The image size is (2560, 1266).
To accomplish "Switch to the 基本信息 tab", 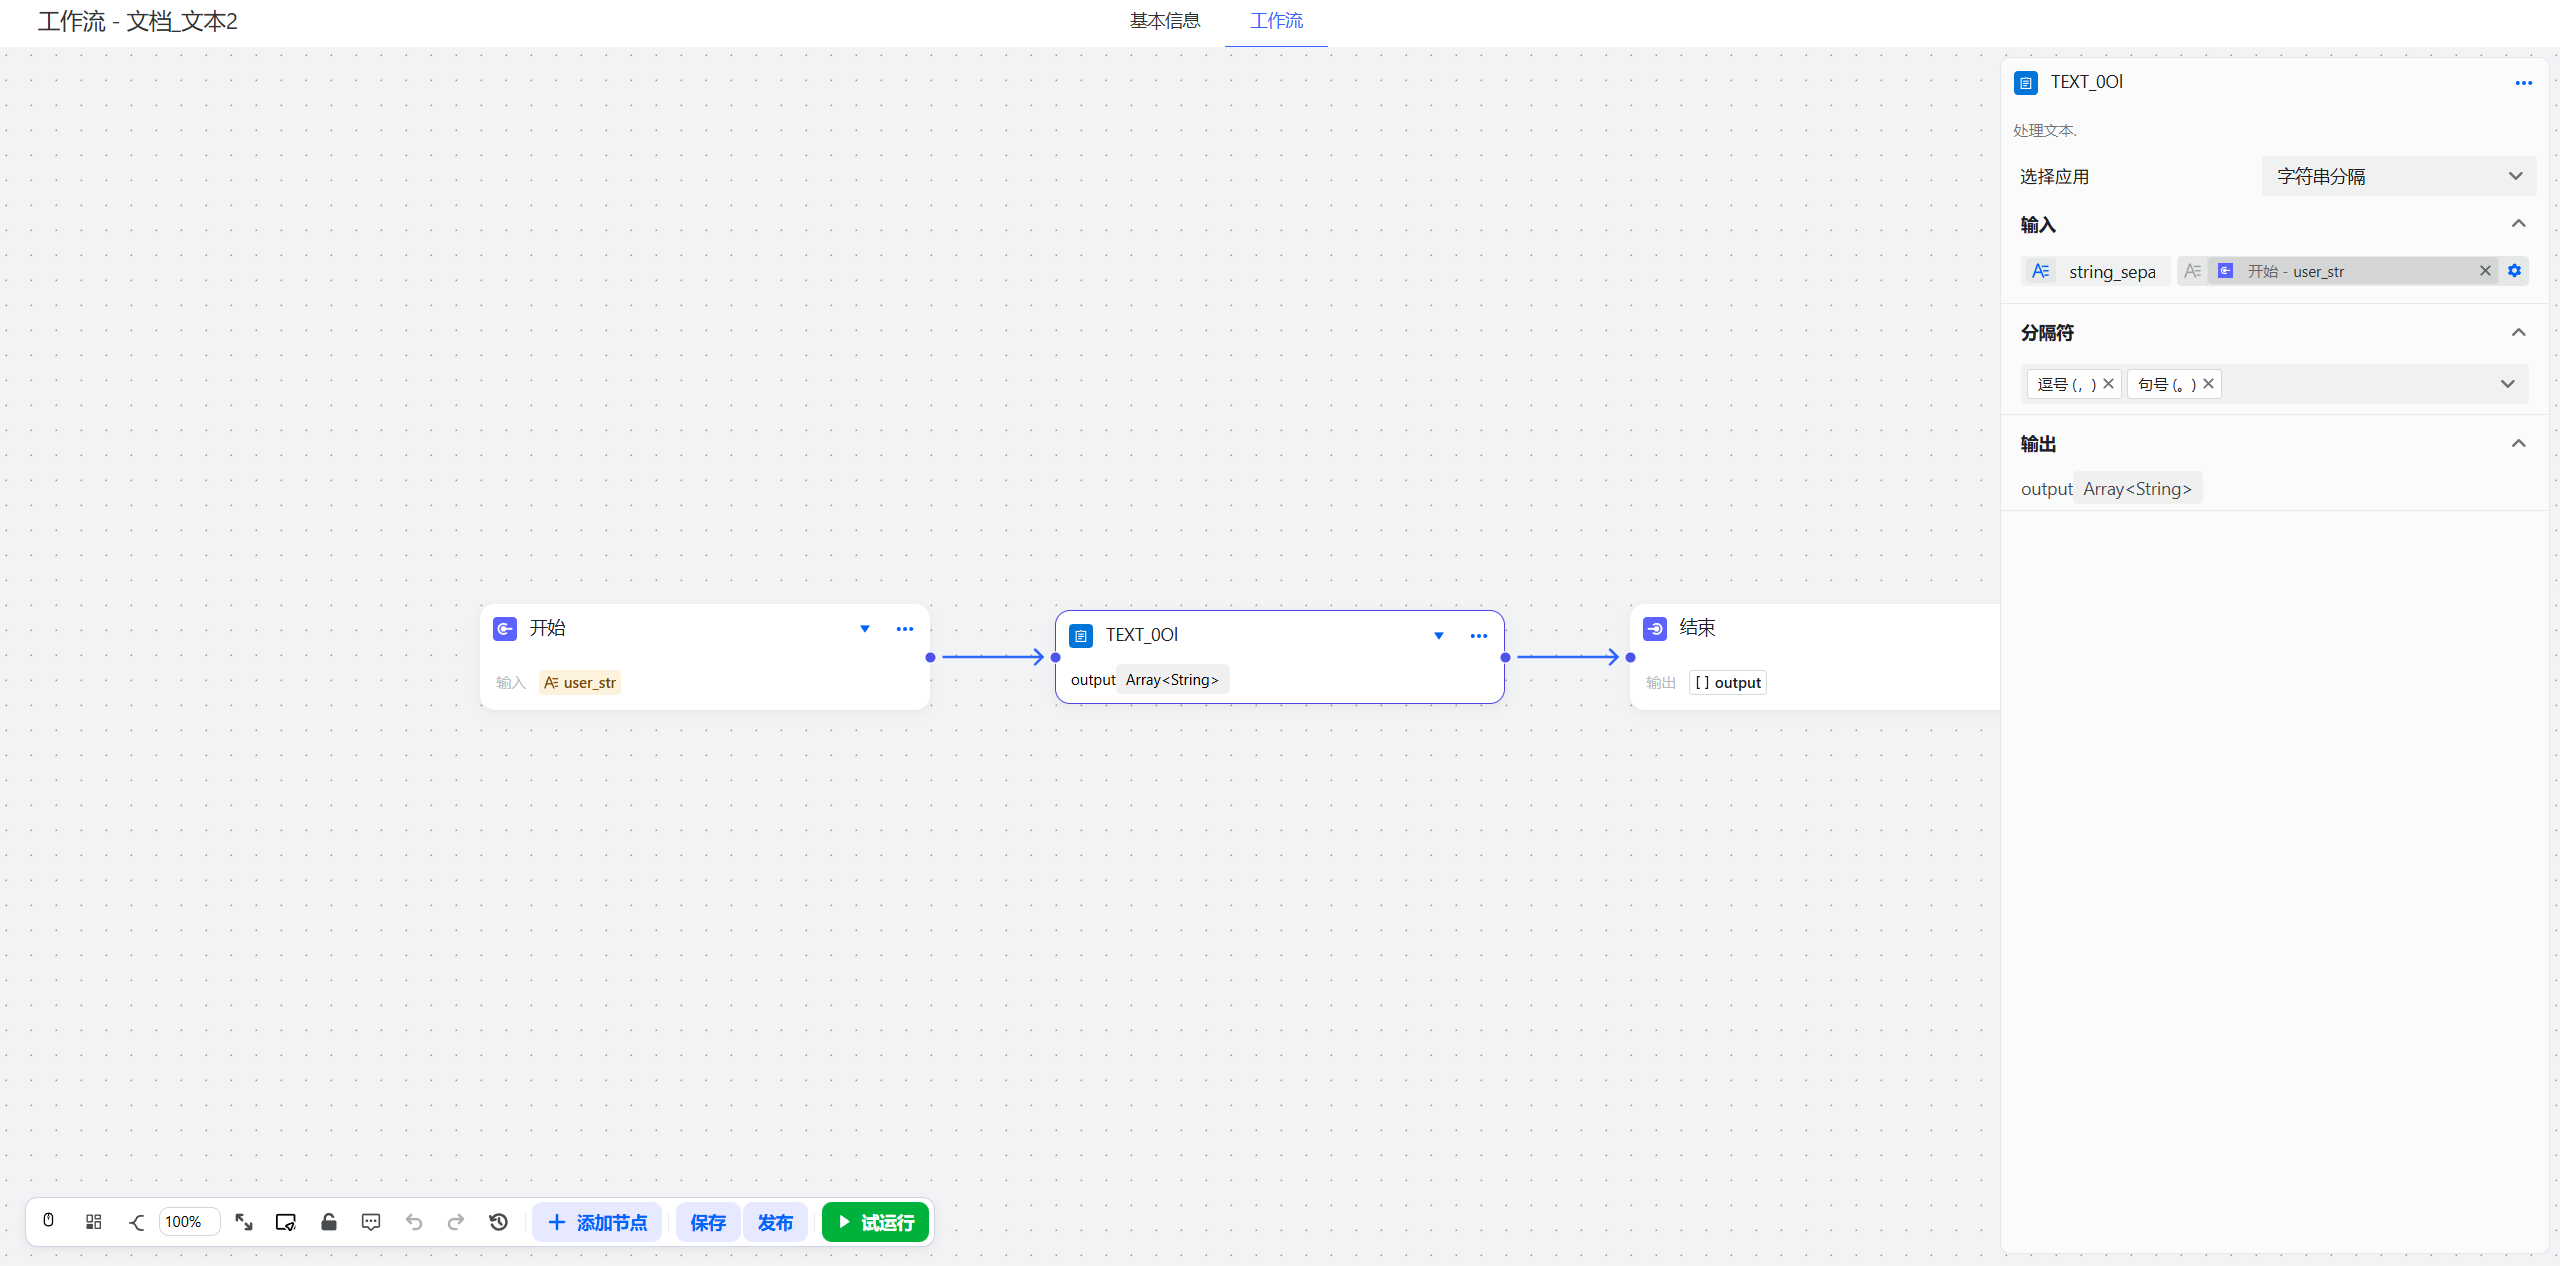I will point(1164,21).
